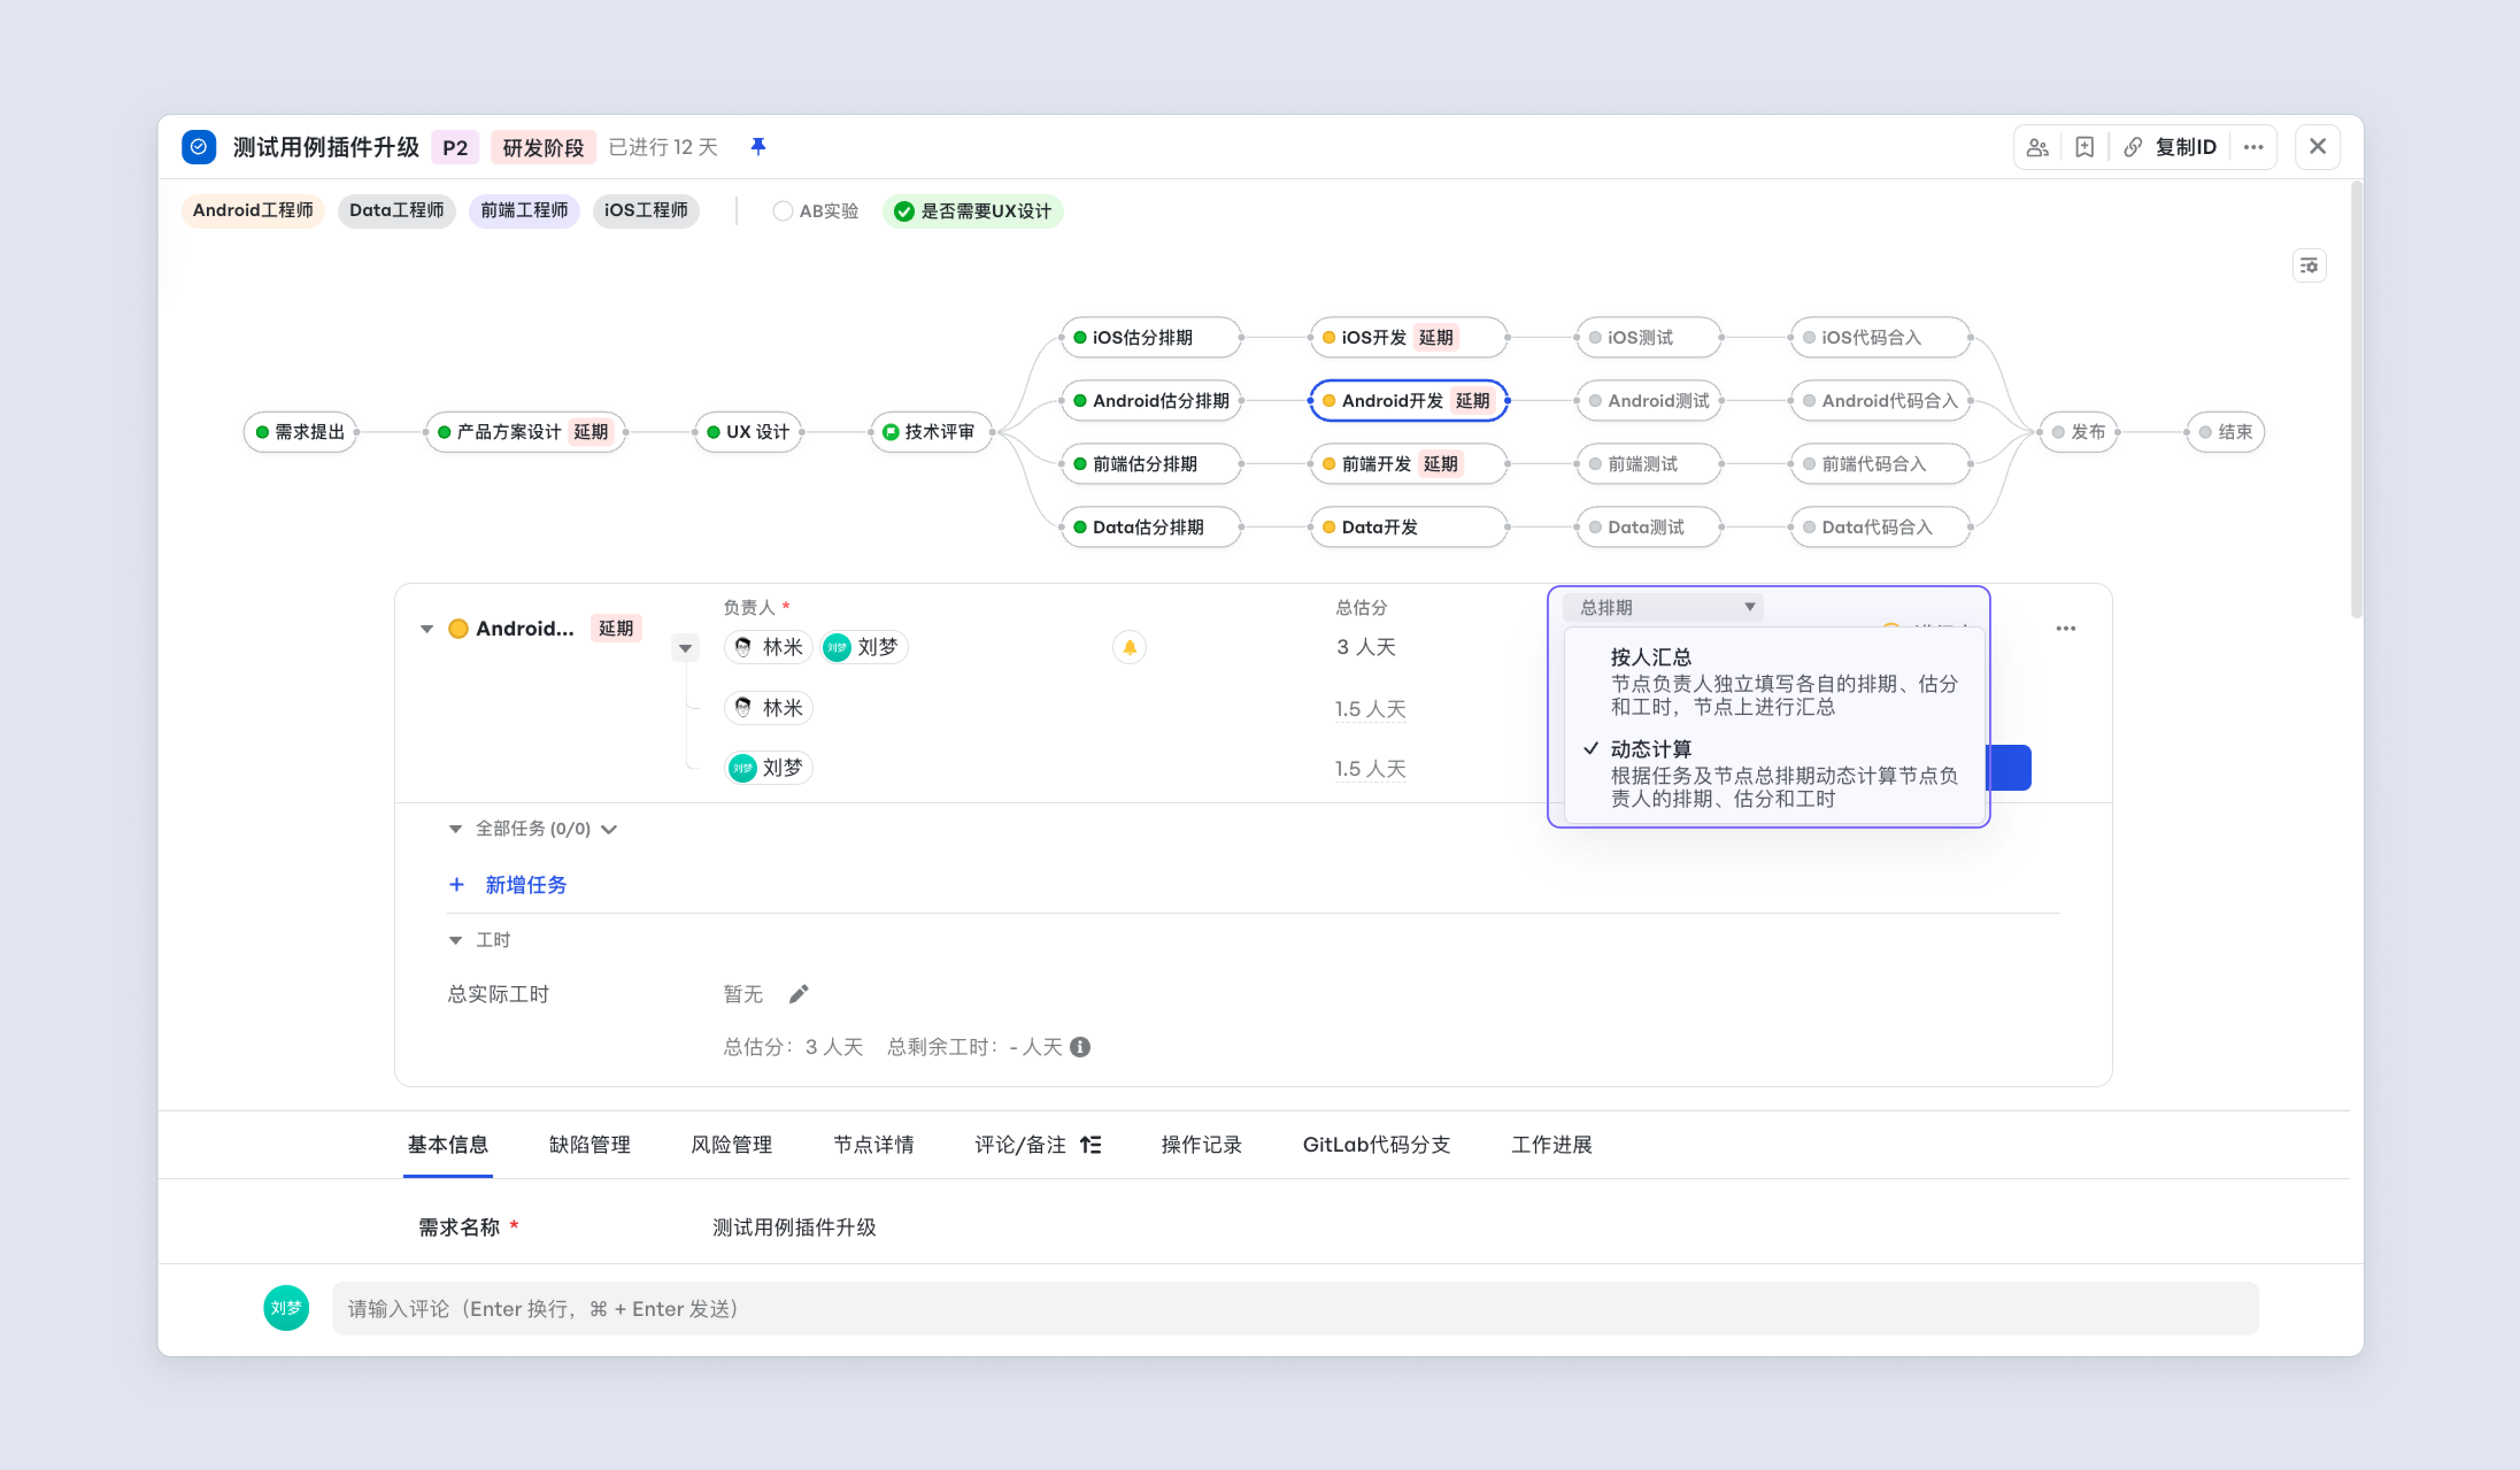2520x1470 pixels.
Task: Click 复制ID button
Action: pos(2186,148)
